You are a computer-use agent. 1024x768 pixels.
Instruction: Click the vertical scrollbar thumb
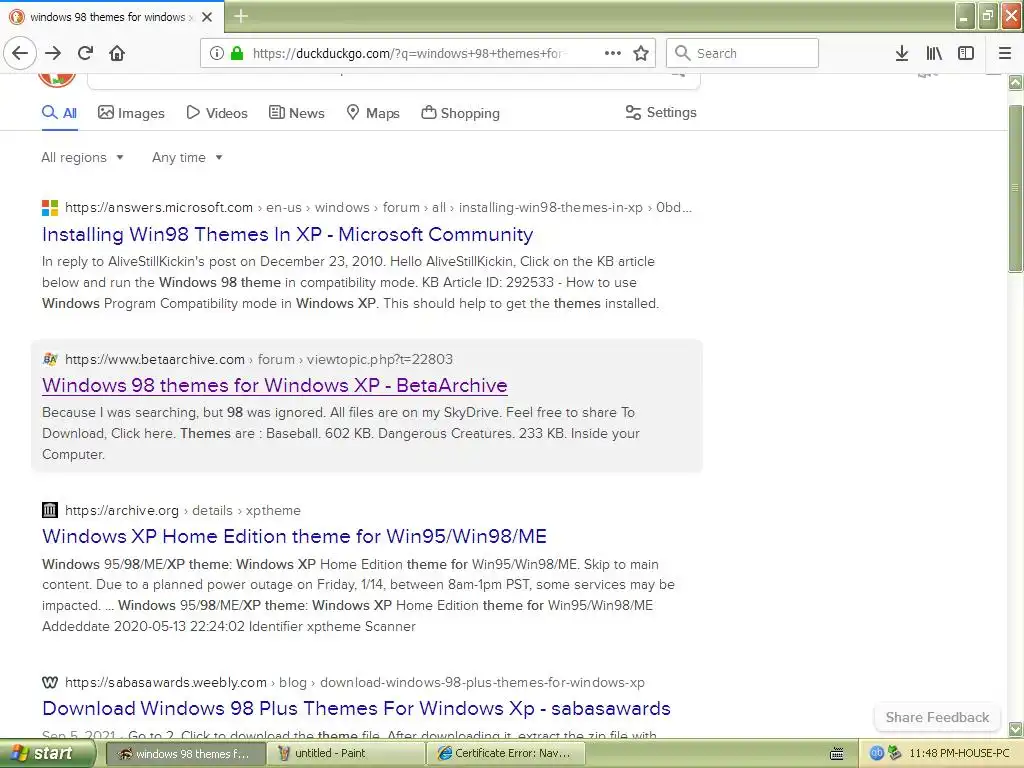coord(1016,188)
